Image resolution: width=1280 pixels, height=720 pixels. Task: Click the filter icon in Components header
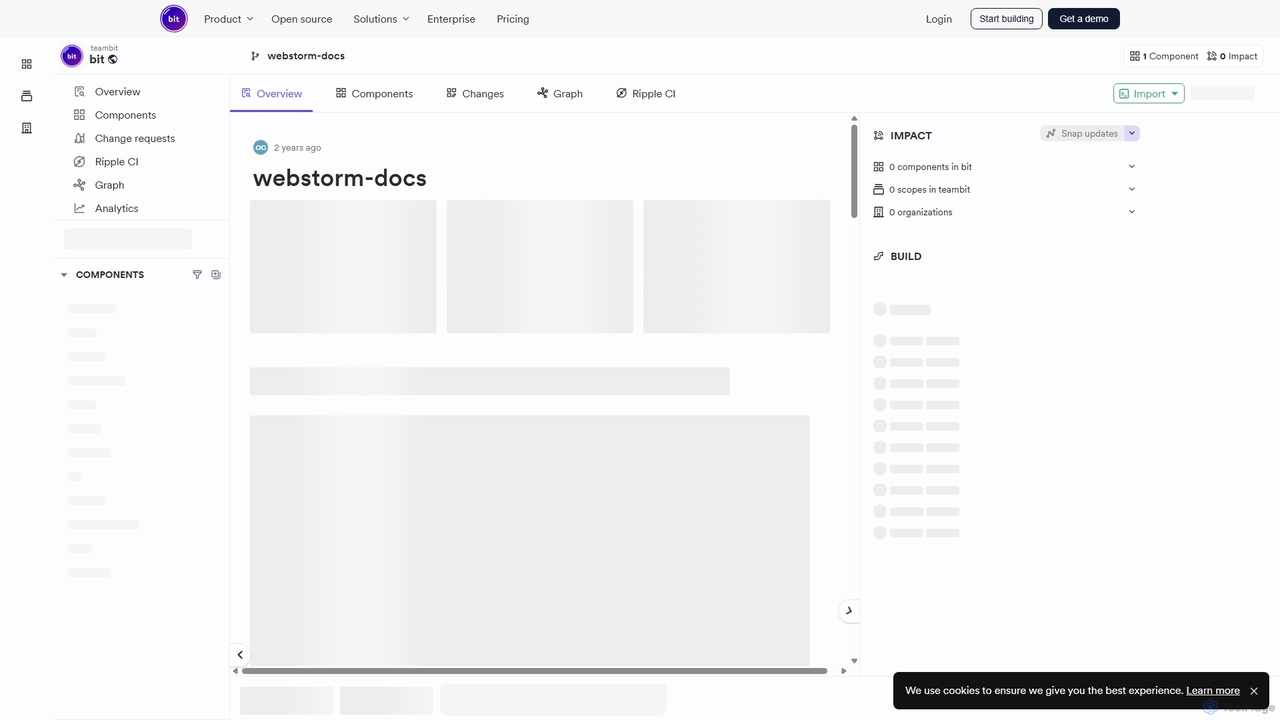[x=197, y=274]
